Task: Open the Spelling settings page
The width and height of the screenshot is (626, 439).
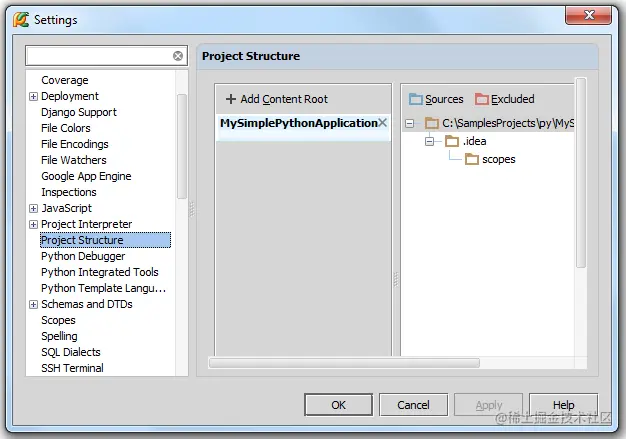Action: click(x=59, y=336)
